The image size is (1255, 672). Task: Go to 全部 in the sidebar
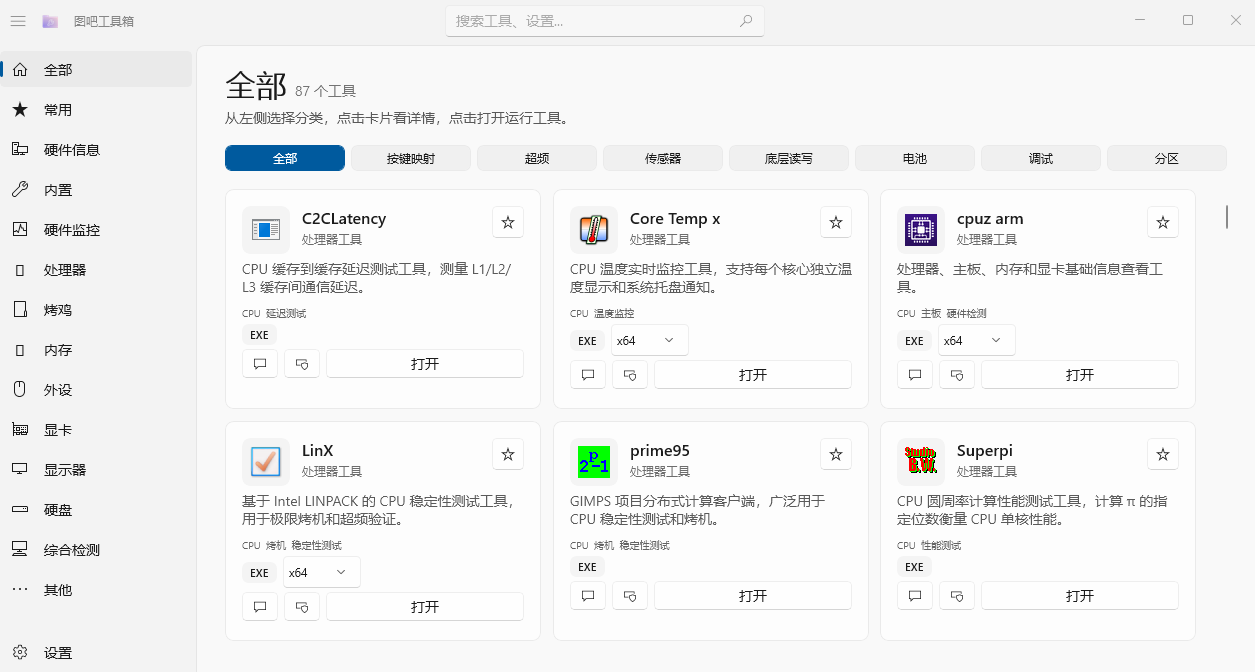pos(96,70)
